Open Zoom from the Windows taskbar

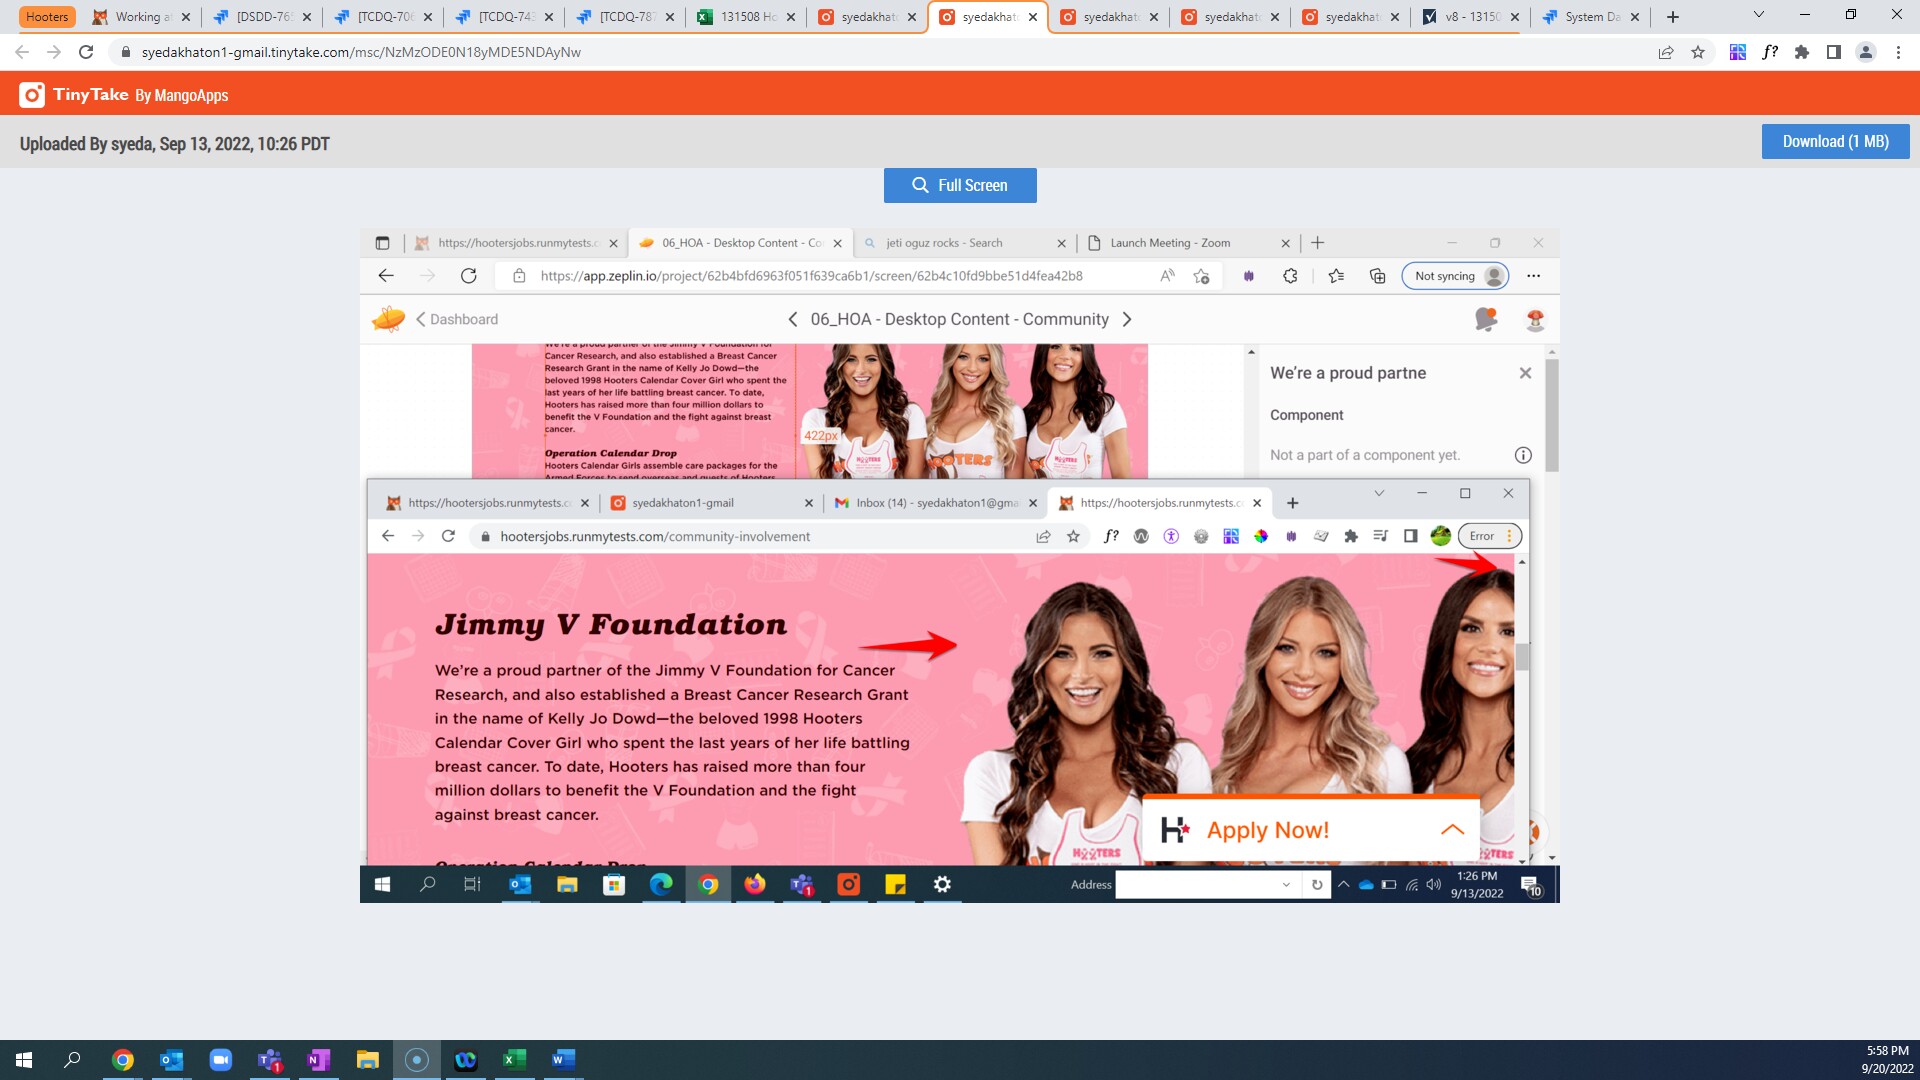[220, 1060]
